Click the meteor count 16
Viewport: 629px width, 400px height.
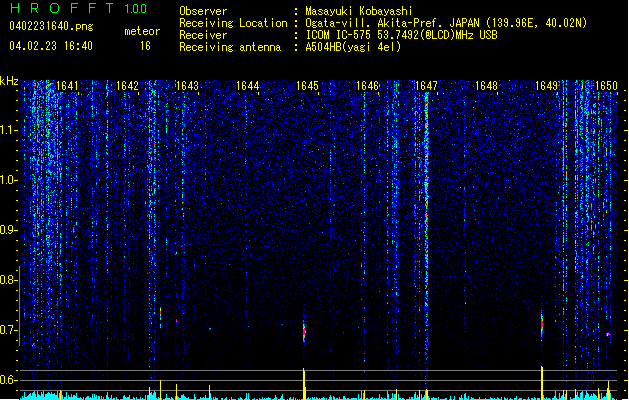pyautogui.click(x=145, y=46)
